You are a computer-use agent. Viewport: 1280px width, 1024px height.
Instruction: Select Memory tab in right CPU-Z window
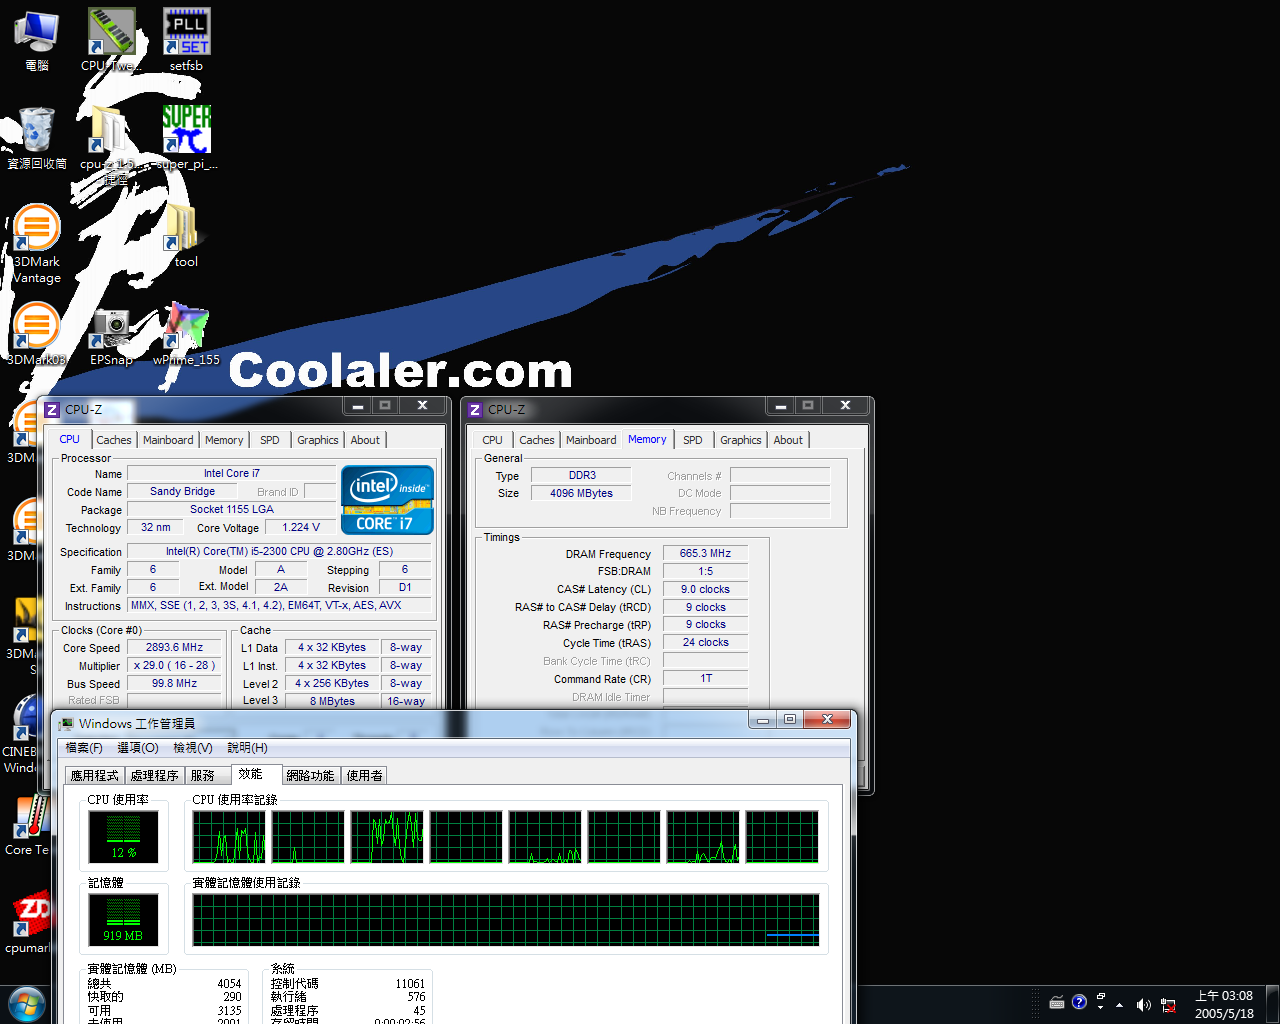point(647,439)
